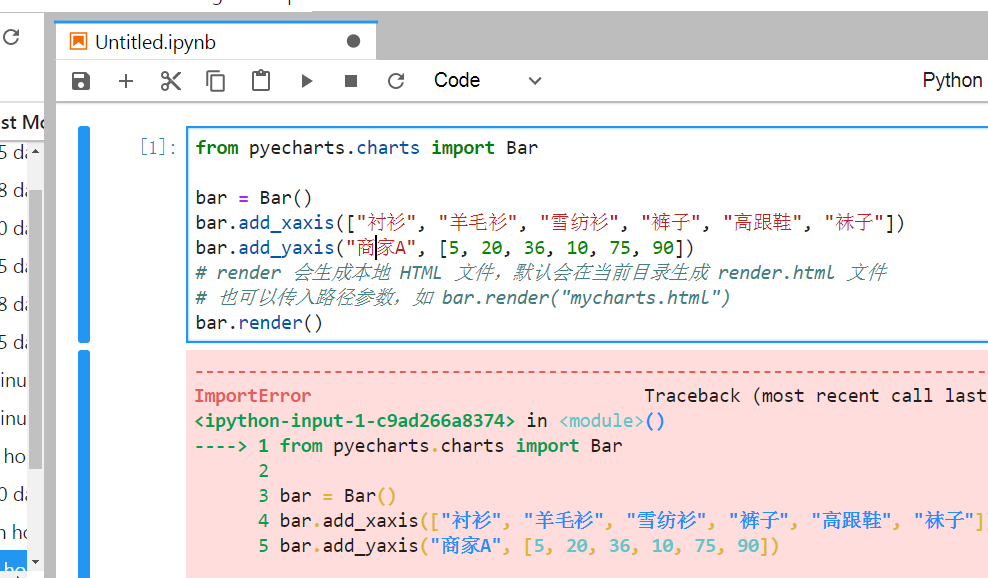988x578 pixels.
Task: Cut the selected cell
Action: point(170,81)
